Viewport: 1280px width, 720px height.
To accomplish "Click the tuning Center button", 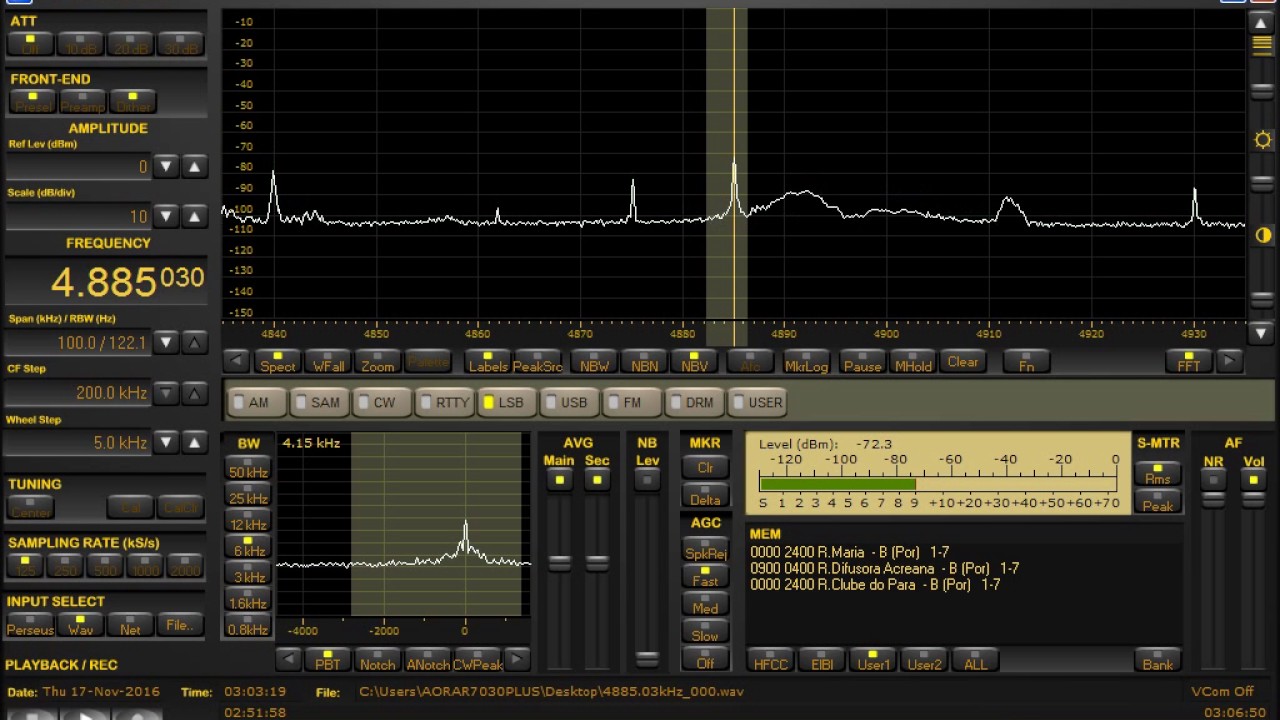I will [31, 507].
